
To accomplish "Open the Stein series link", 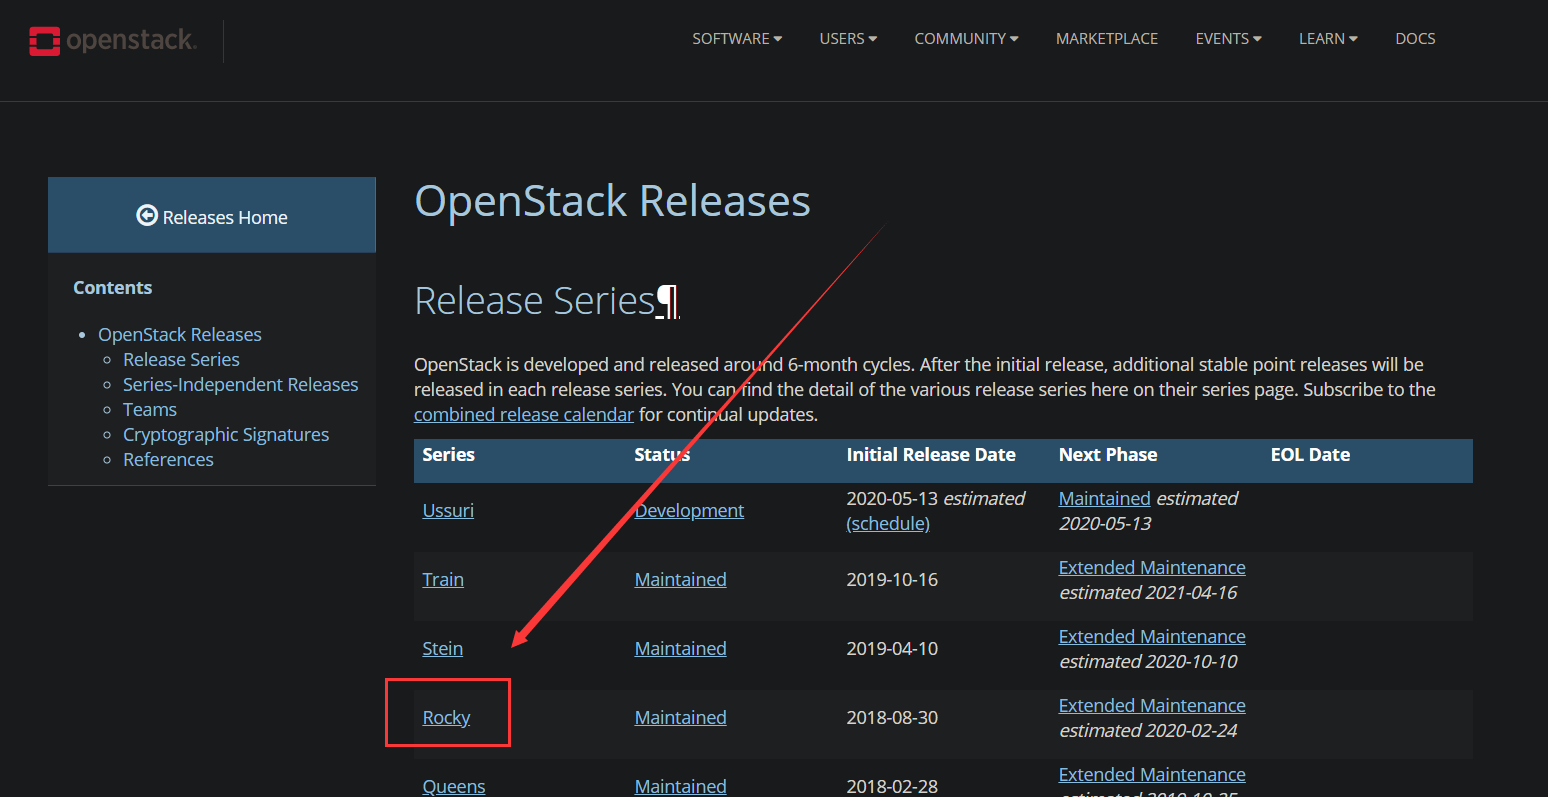I will [443, 648].
